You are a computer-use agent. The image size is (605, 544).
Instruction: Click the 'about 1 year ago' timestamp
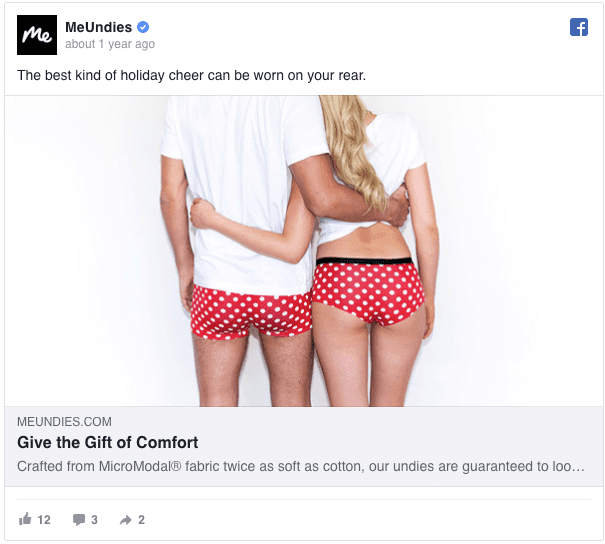110,44
